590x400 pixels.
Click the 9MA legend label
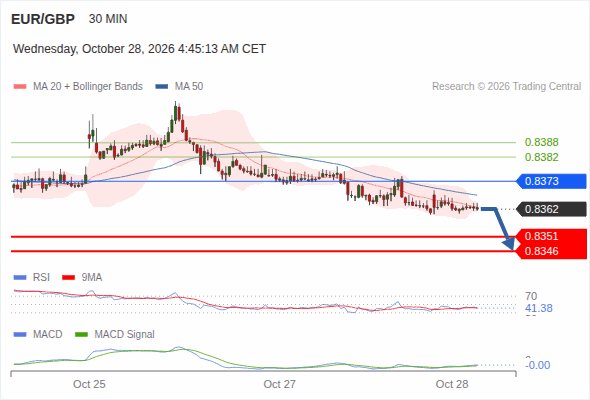[92, 278]
